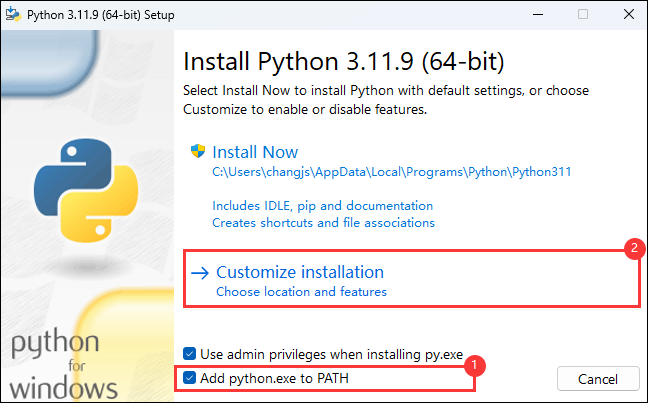
Task: Click 'Includes IDLE, pip and documentation' text
Action: [322, 205]
